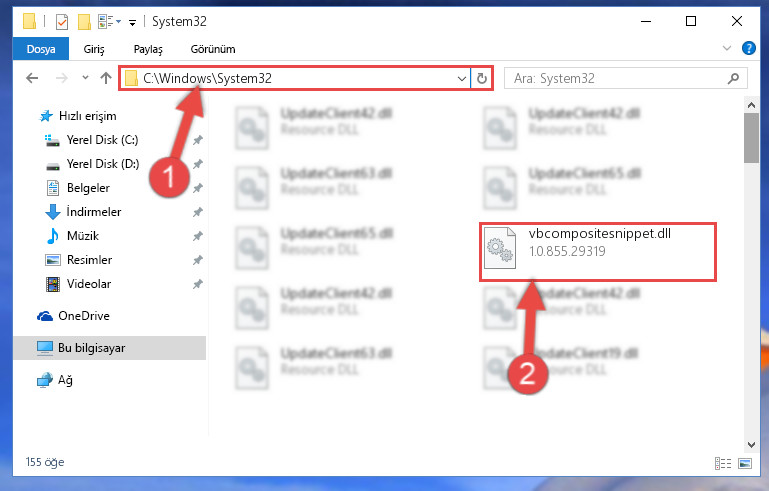Switch to details list view icon
This screenshot has width=769, height=491.
pos(723,463)
